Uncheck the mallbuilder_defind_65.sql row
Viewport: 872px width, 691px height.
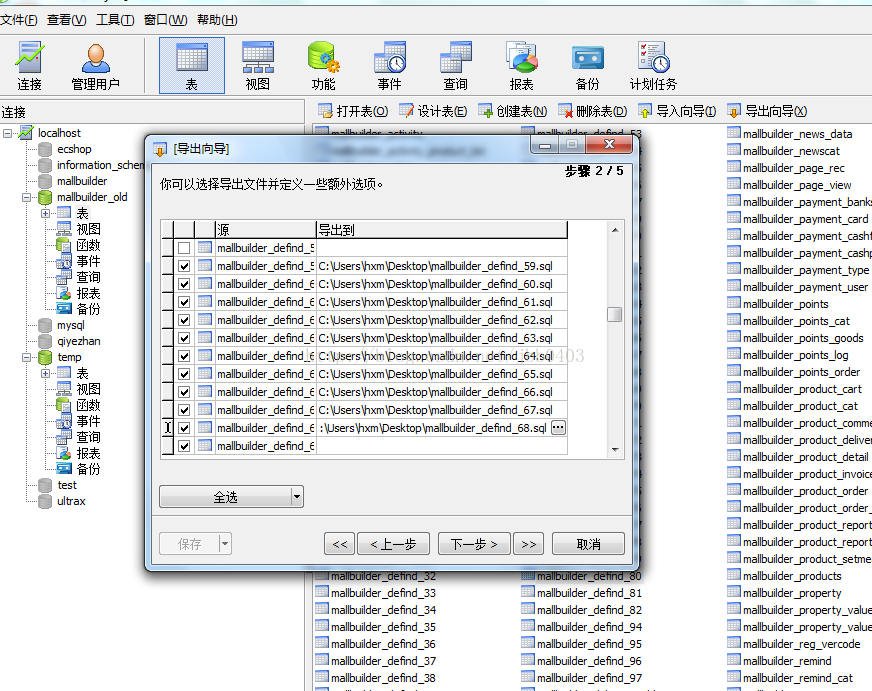[184, 374]
